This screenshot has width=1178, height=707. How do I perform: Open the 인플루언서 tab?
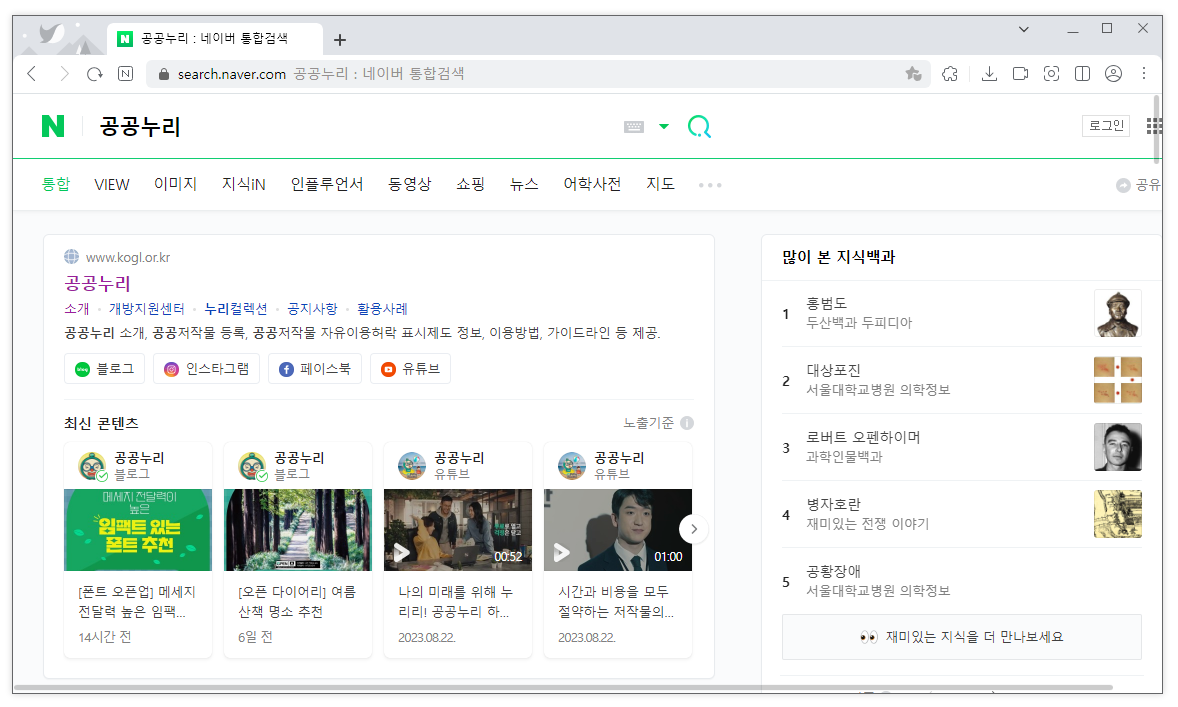[x=327, y=184]
